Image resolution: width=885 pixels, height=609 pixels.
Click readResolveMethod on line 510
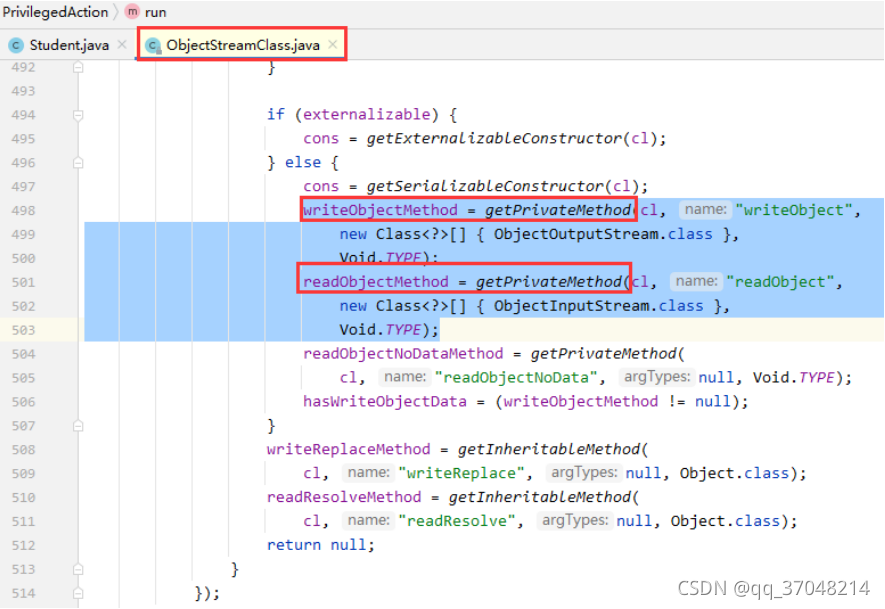pos(344,497)
